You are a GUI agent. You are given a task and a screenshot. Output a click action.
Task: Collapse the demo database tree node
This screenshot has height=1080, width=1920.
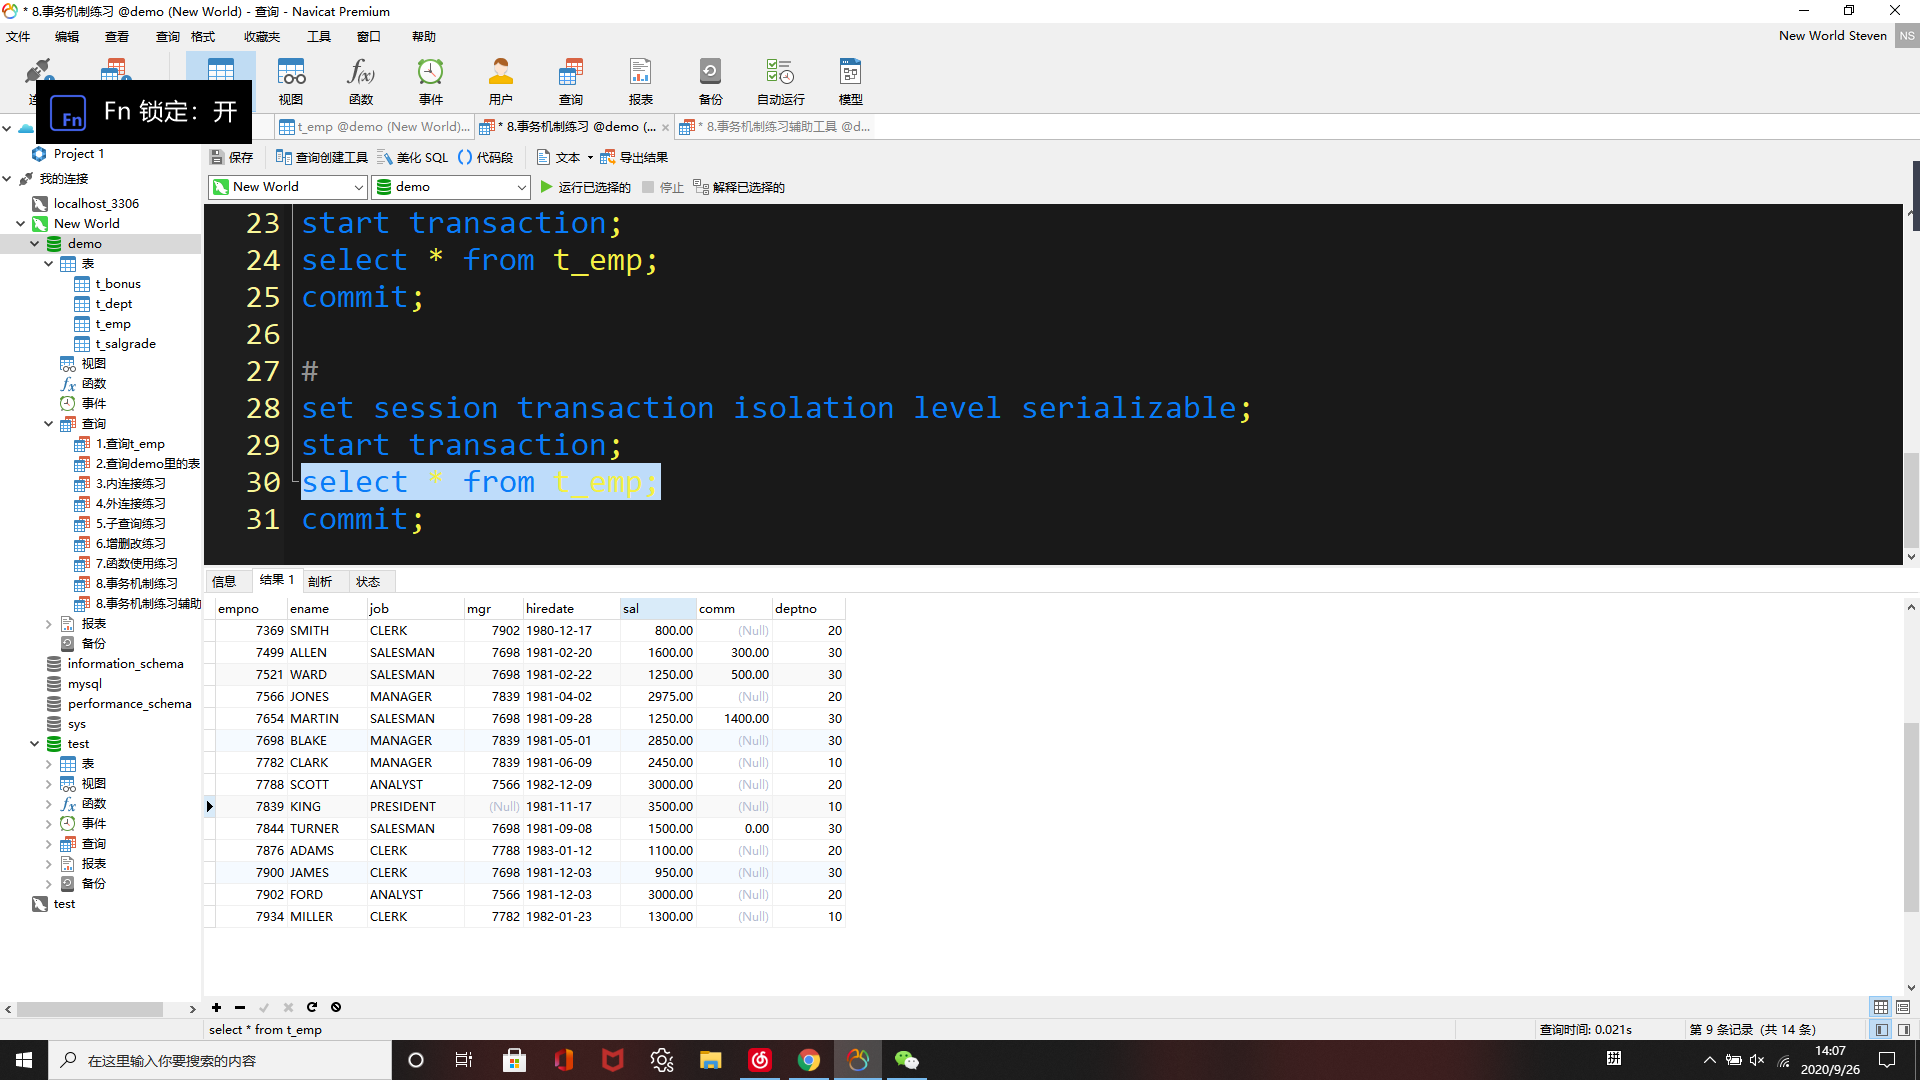[34, 244]
